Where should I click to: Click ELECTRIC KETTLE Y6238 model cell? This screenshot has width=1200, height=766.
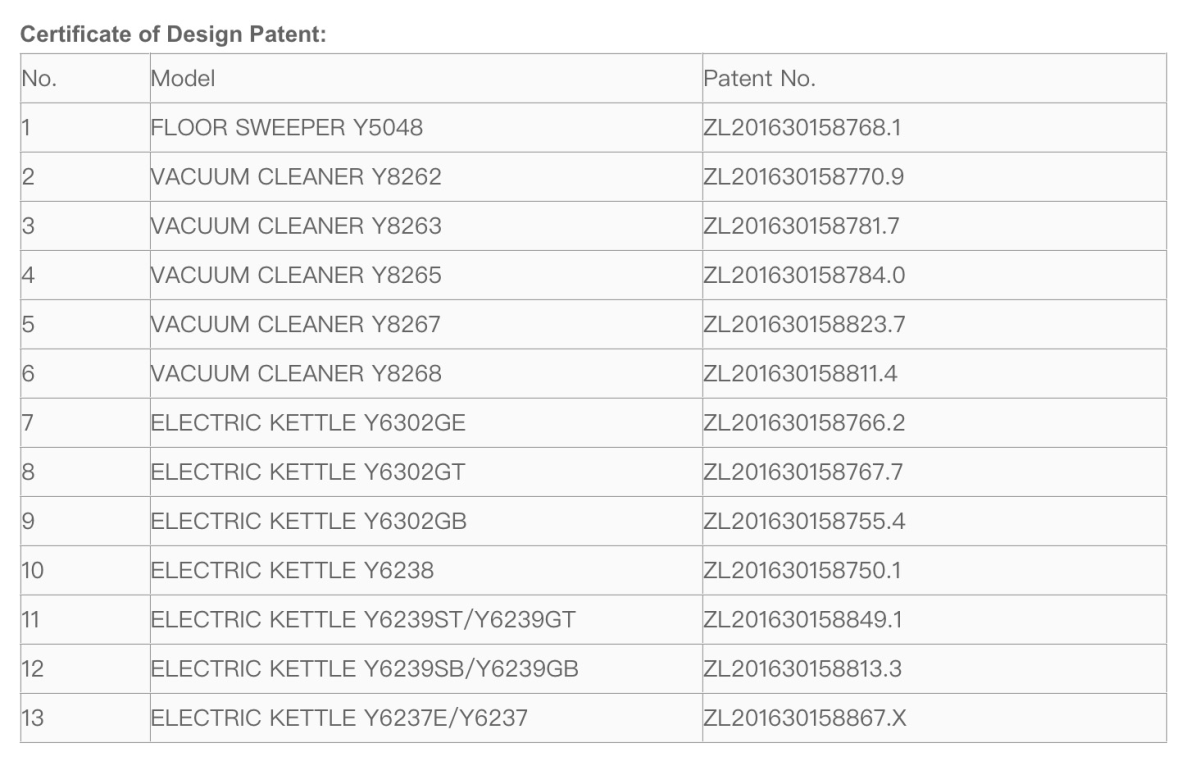(426, 571)
